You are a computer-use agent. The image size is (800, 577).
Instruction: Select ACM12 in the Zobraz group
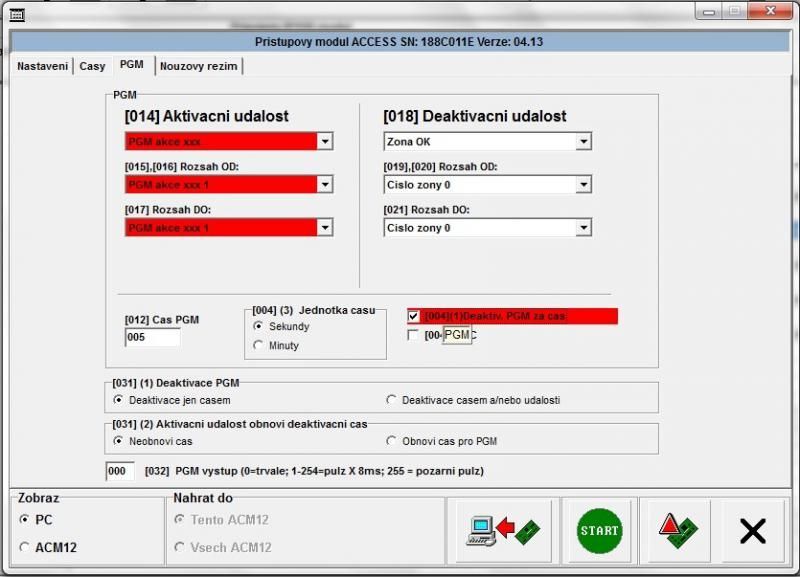click(x=25, y=547)
